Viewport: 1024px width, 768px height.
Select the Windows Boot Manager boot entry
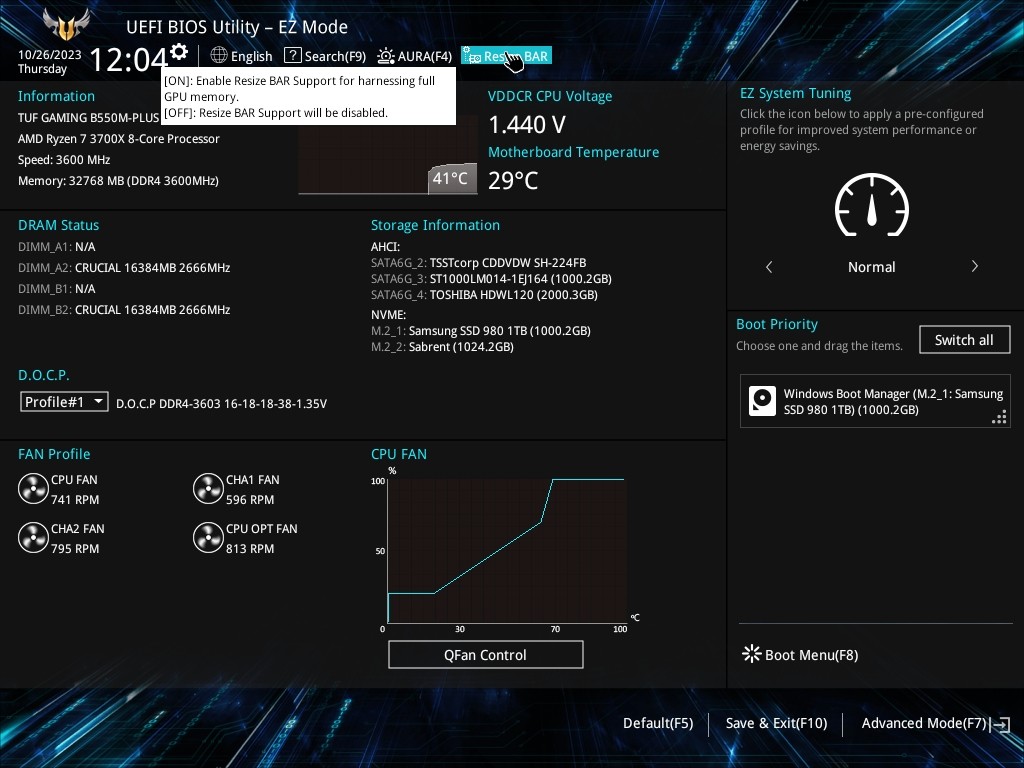[874, 401]
